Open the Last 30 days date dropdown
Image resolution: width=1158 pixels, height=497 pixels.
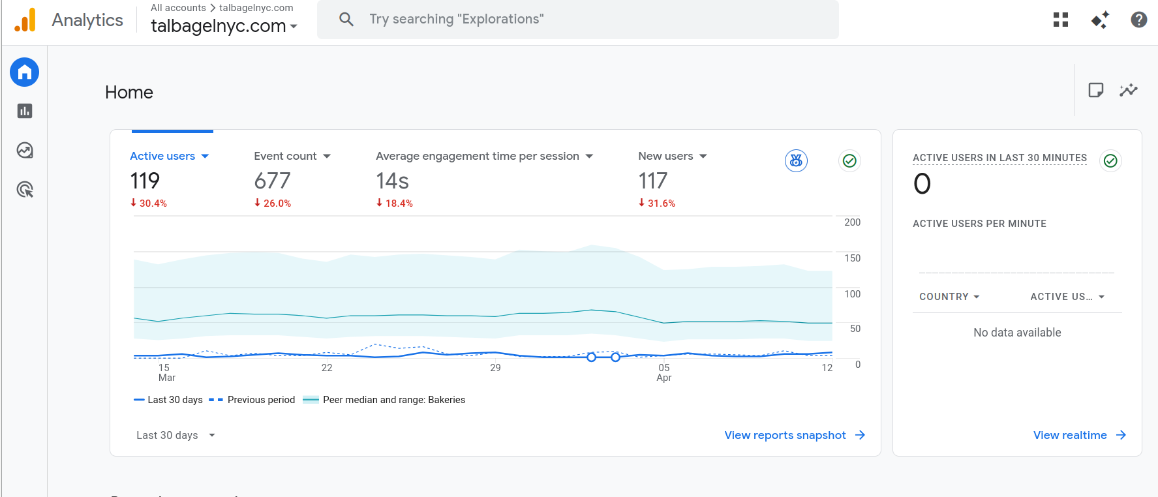coord(176,436)
